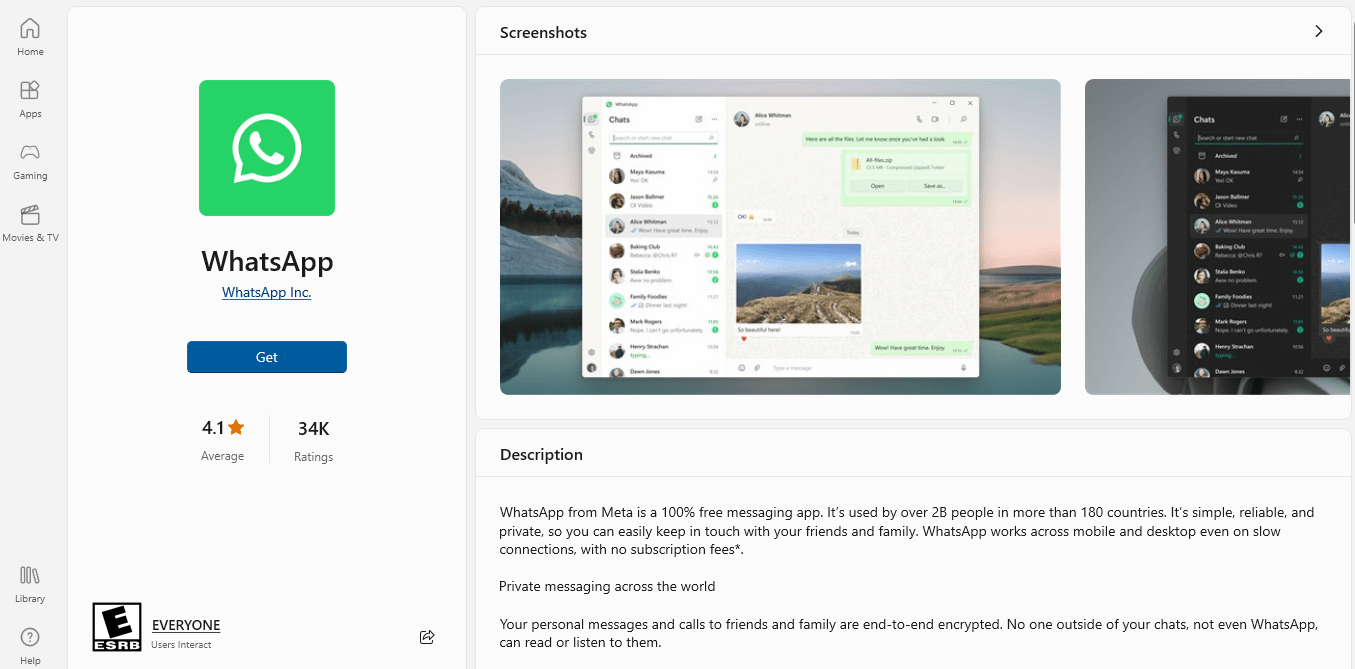Open your Library
This screenshot has width=1355, height=669.
[29, 584]
